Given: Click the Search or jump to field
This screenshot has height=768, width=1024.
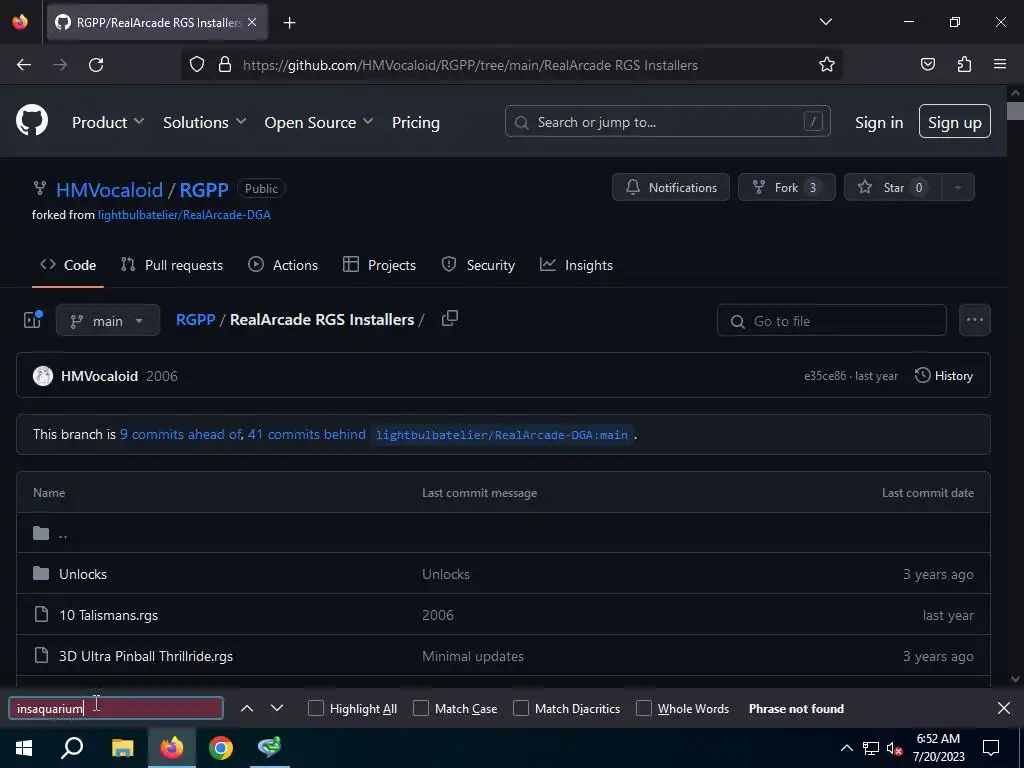Looking at the screenshot, I should [667, 121].
